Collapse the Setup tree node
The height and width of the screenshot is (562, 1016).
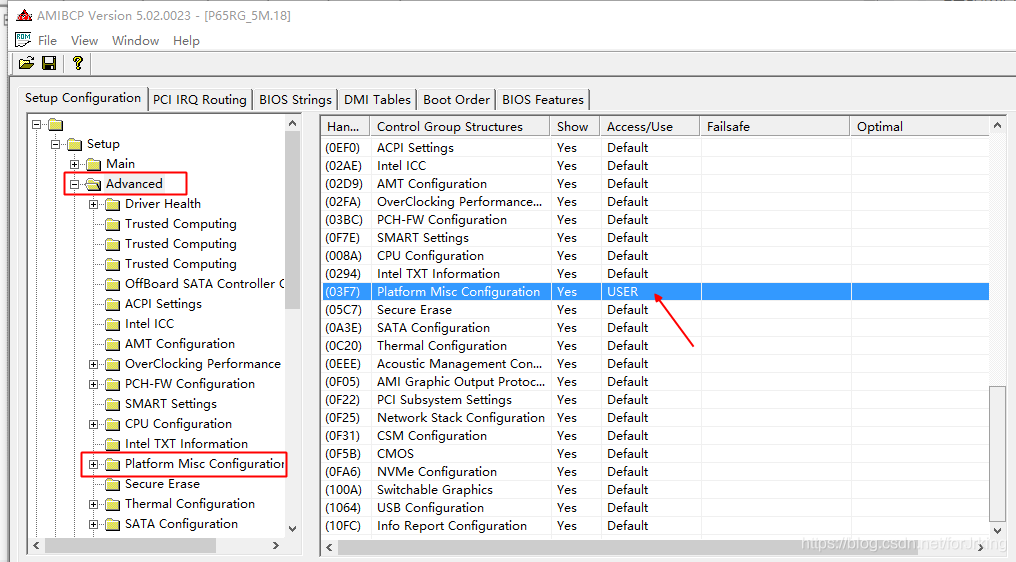[x=56, y=144]
